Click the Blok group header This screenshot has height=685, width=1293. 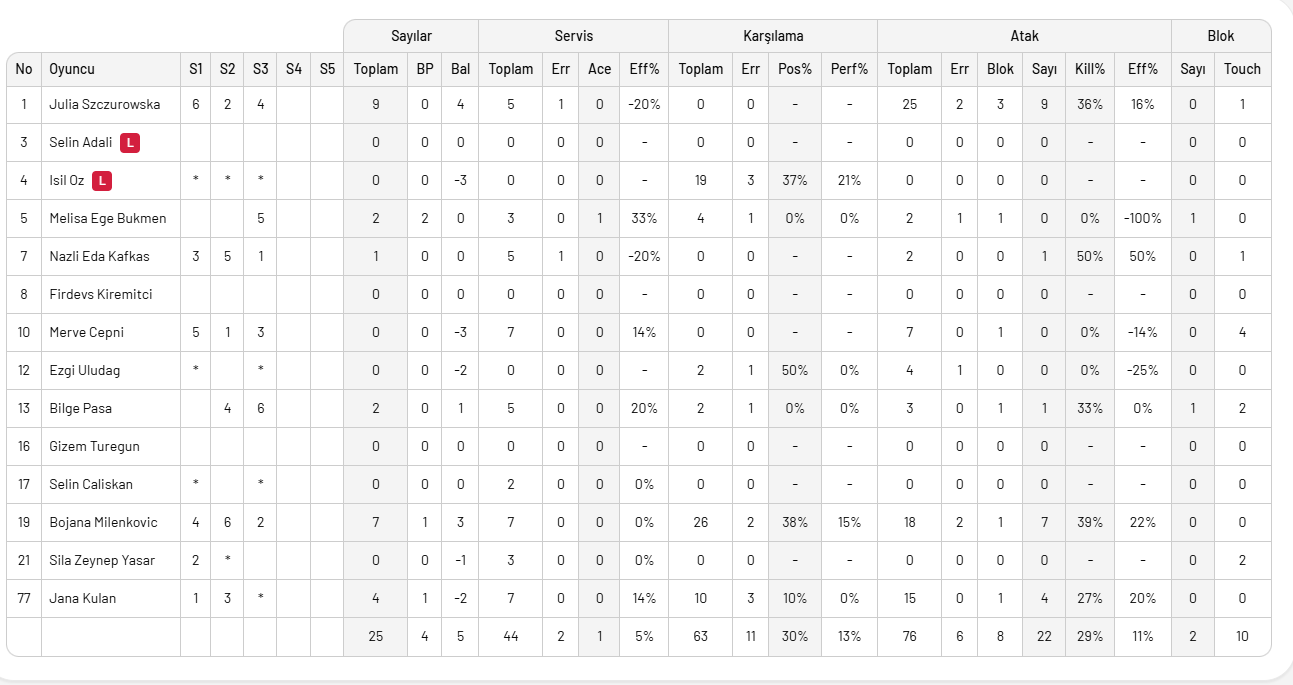1220,36
